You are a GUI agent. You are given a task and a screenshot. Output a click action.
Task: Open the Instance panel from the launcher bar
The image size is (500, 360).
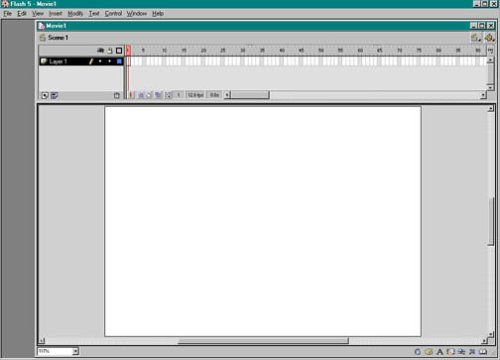coord(451,352)
